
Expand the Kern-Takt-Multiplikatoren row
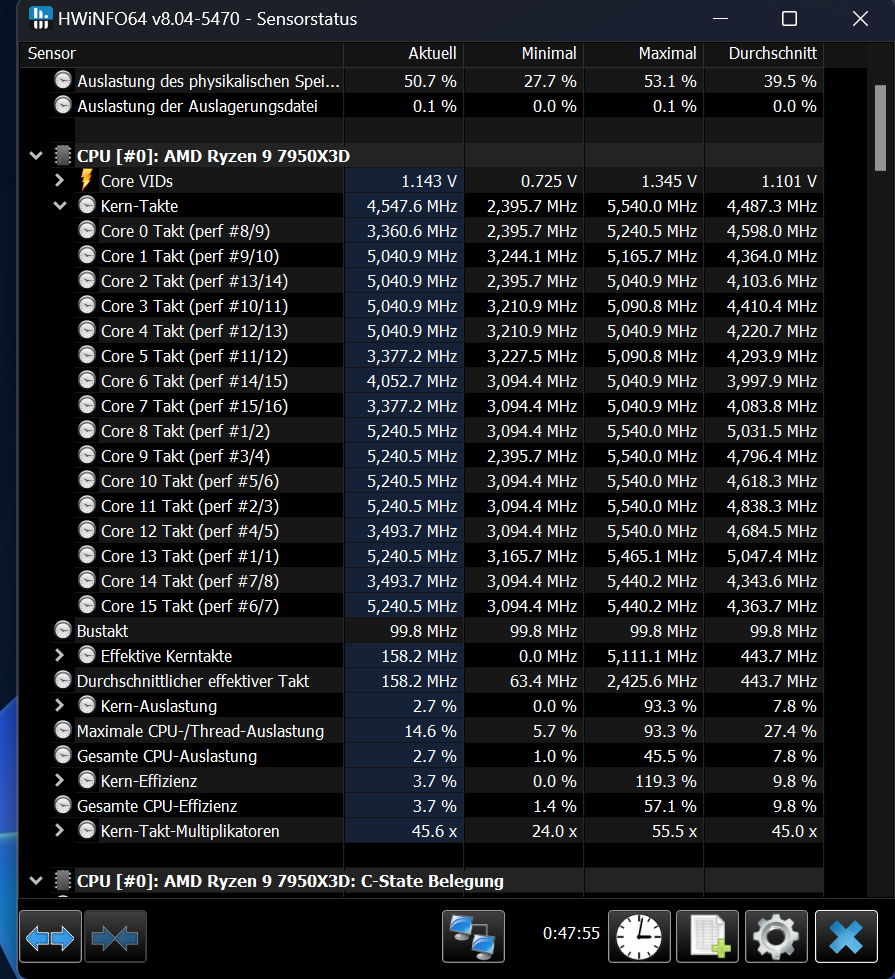tap(59, 830)
